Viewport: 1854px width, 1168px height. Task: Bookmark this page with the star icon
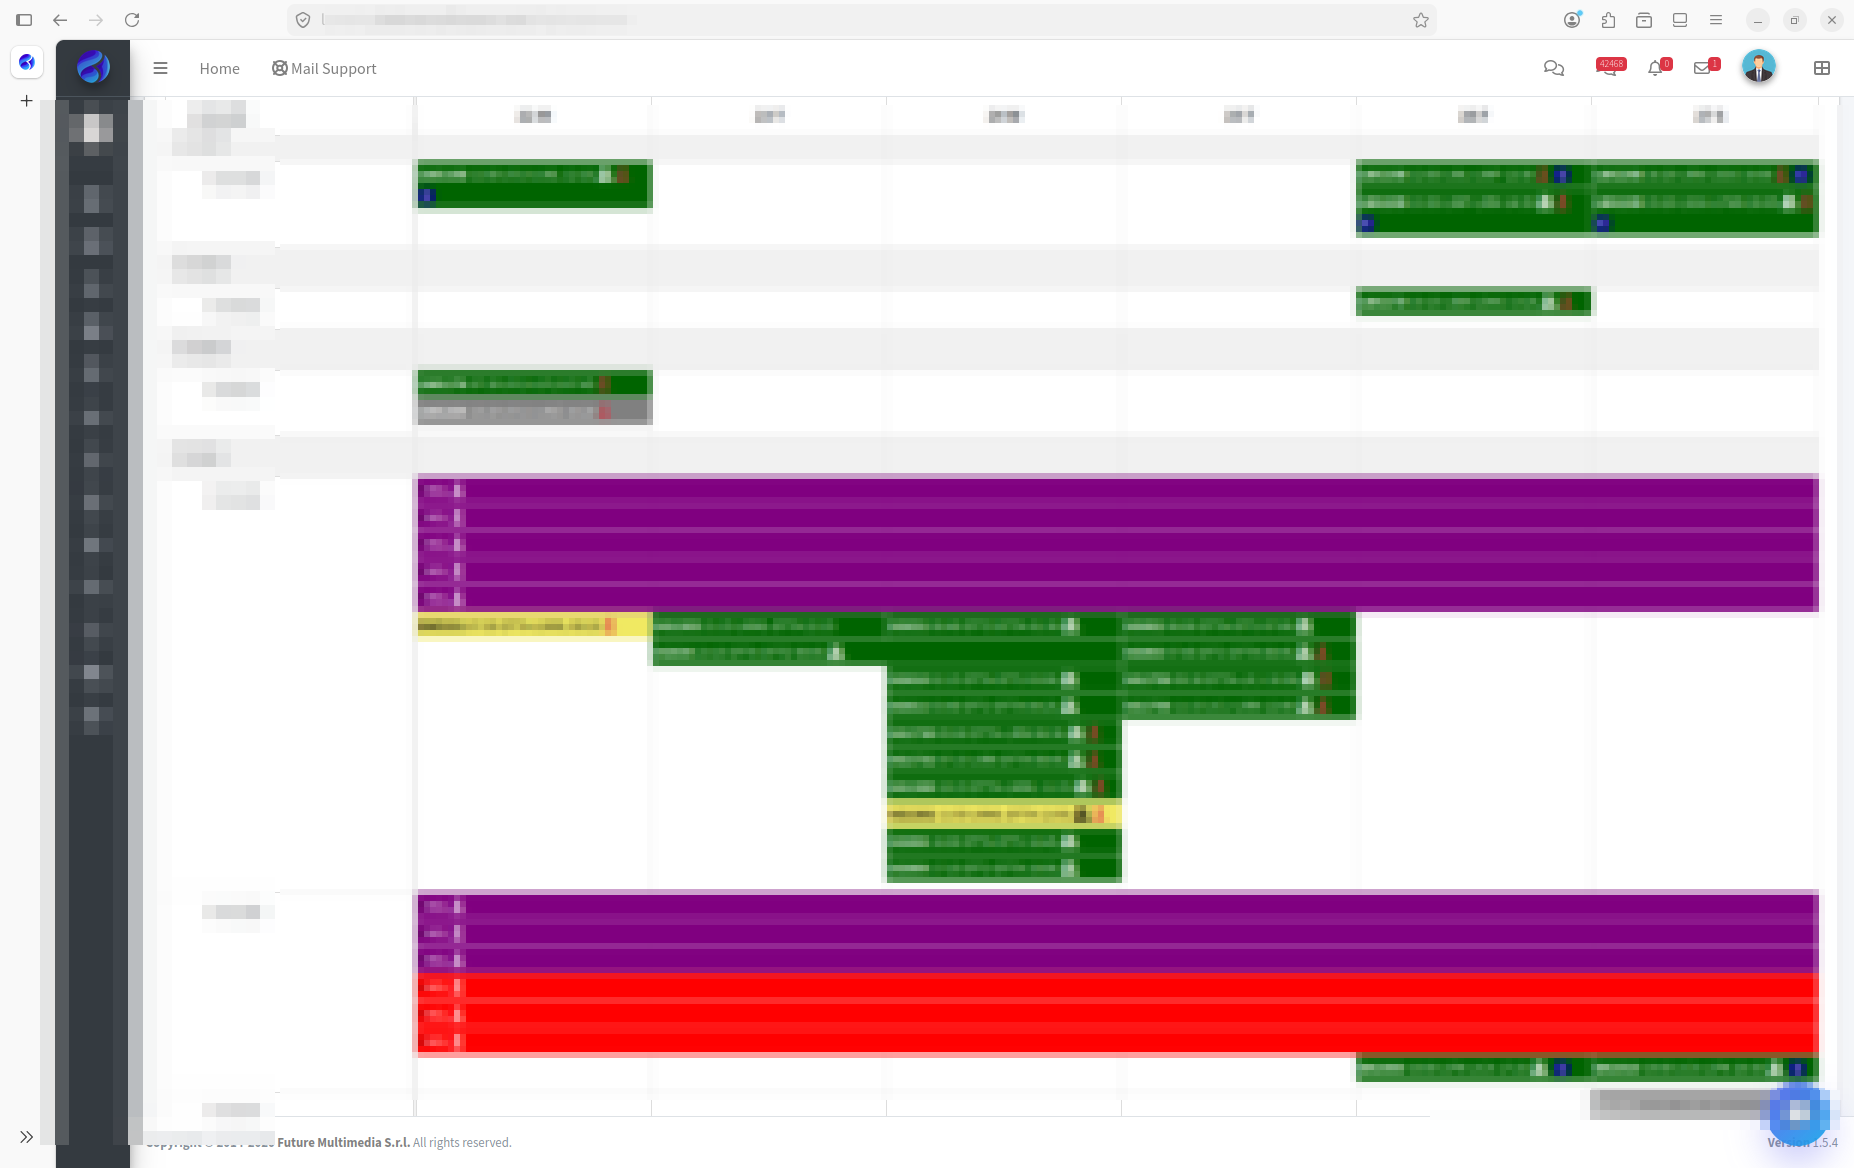[x=1420, y=20]
